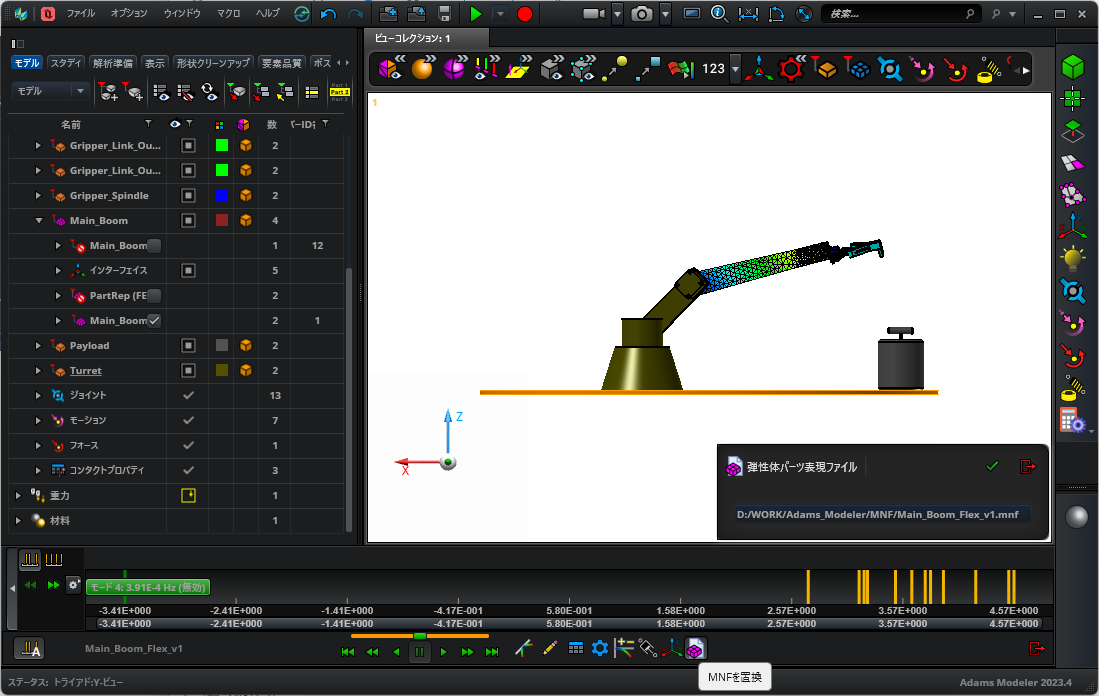Screen dimensions: 1099x696
Task: Expand the ジョイント tree node
Action: click(x=39, y=396)
